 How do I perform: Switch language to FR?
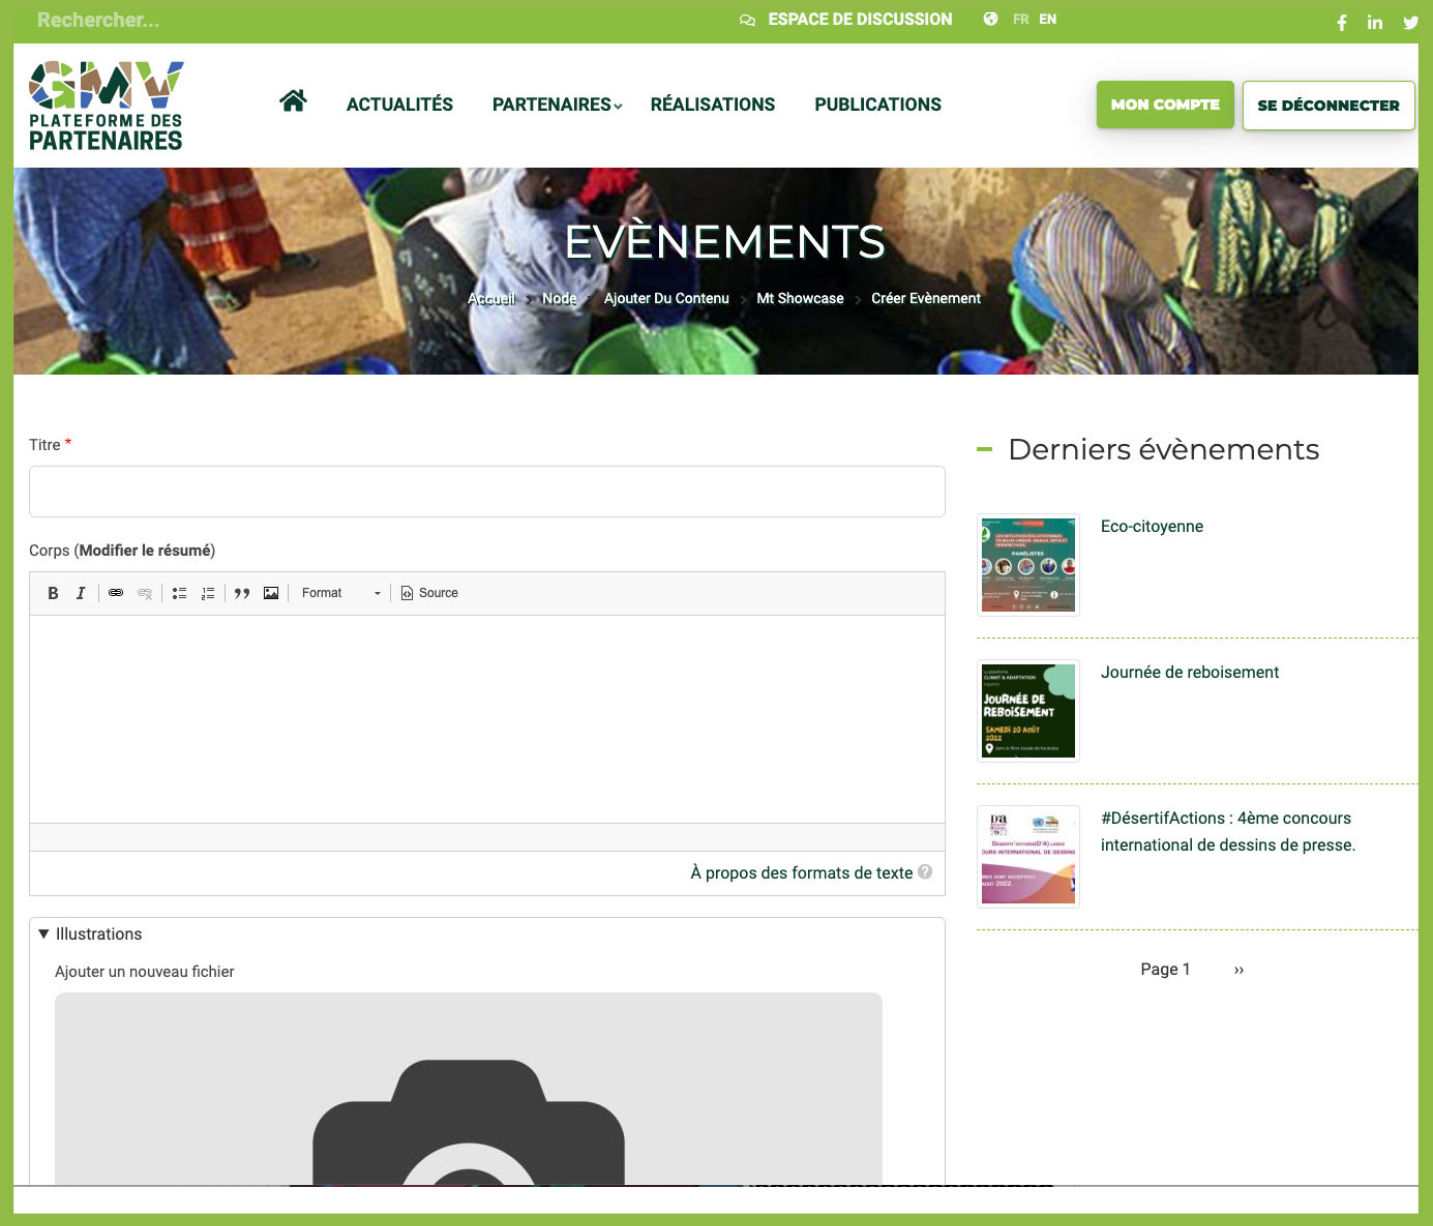click(1020, 19)
